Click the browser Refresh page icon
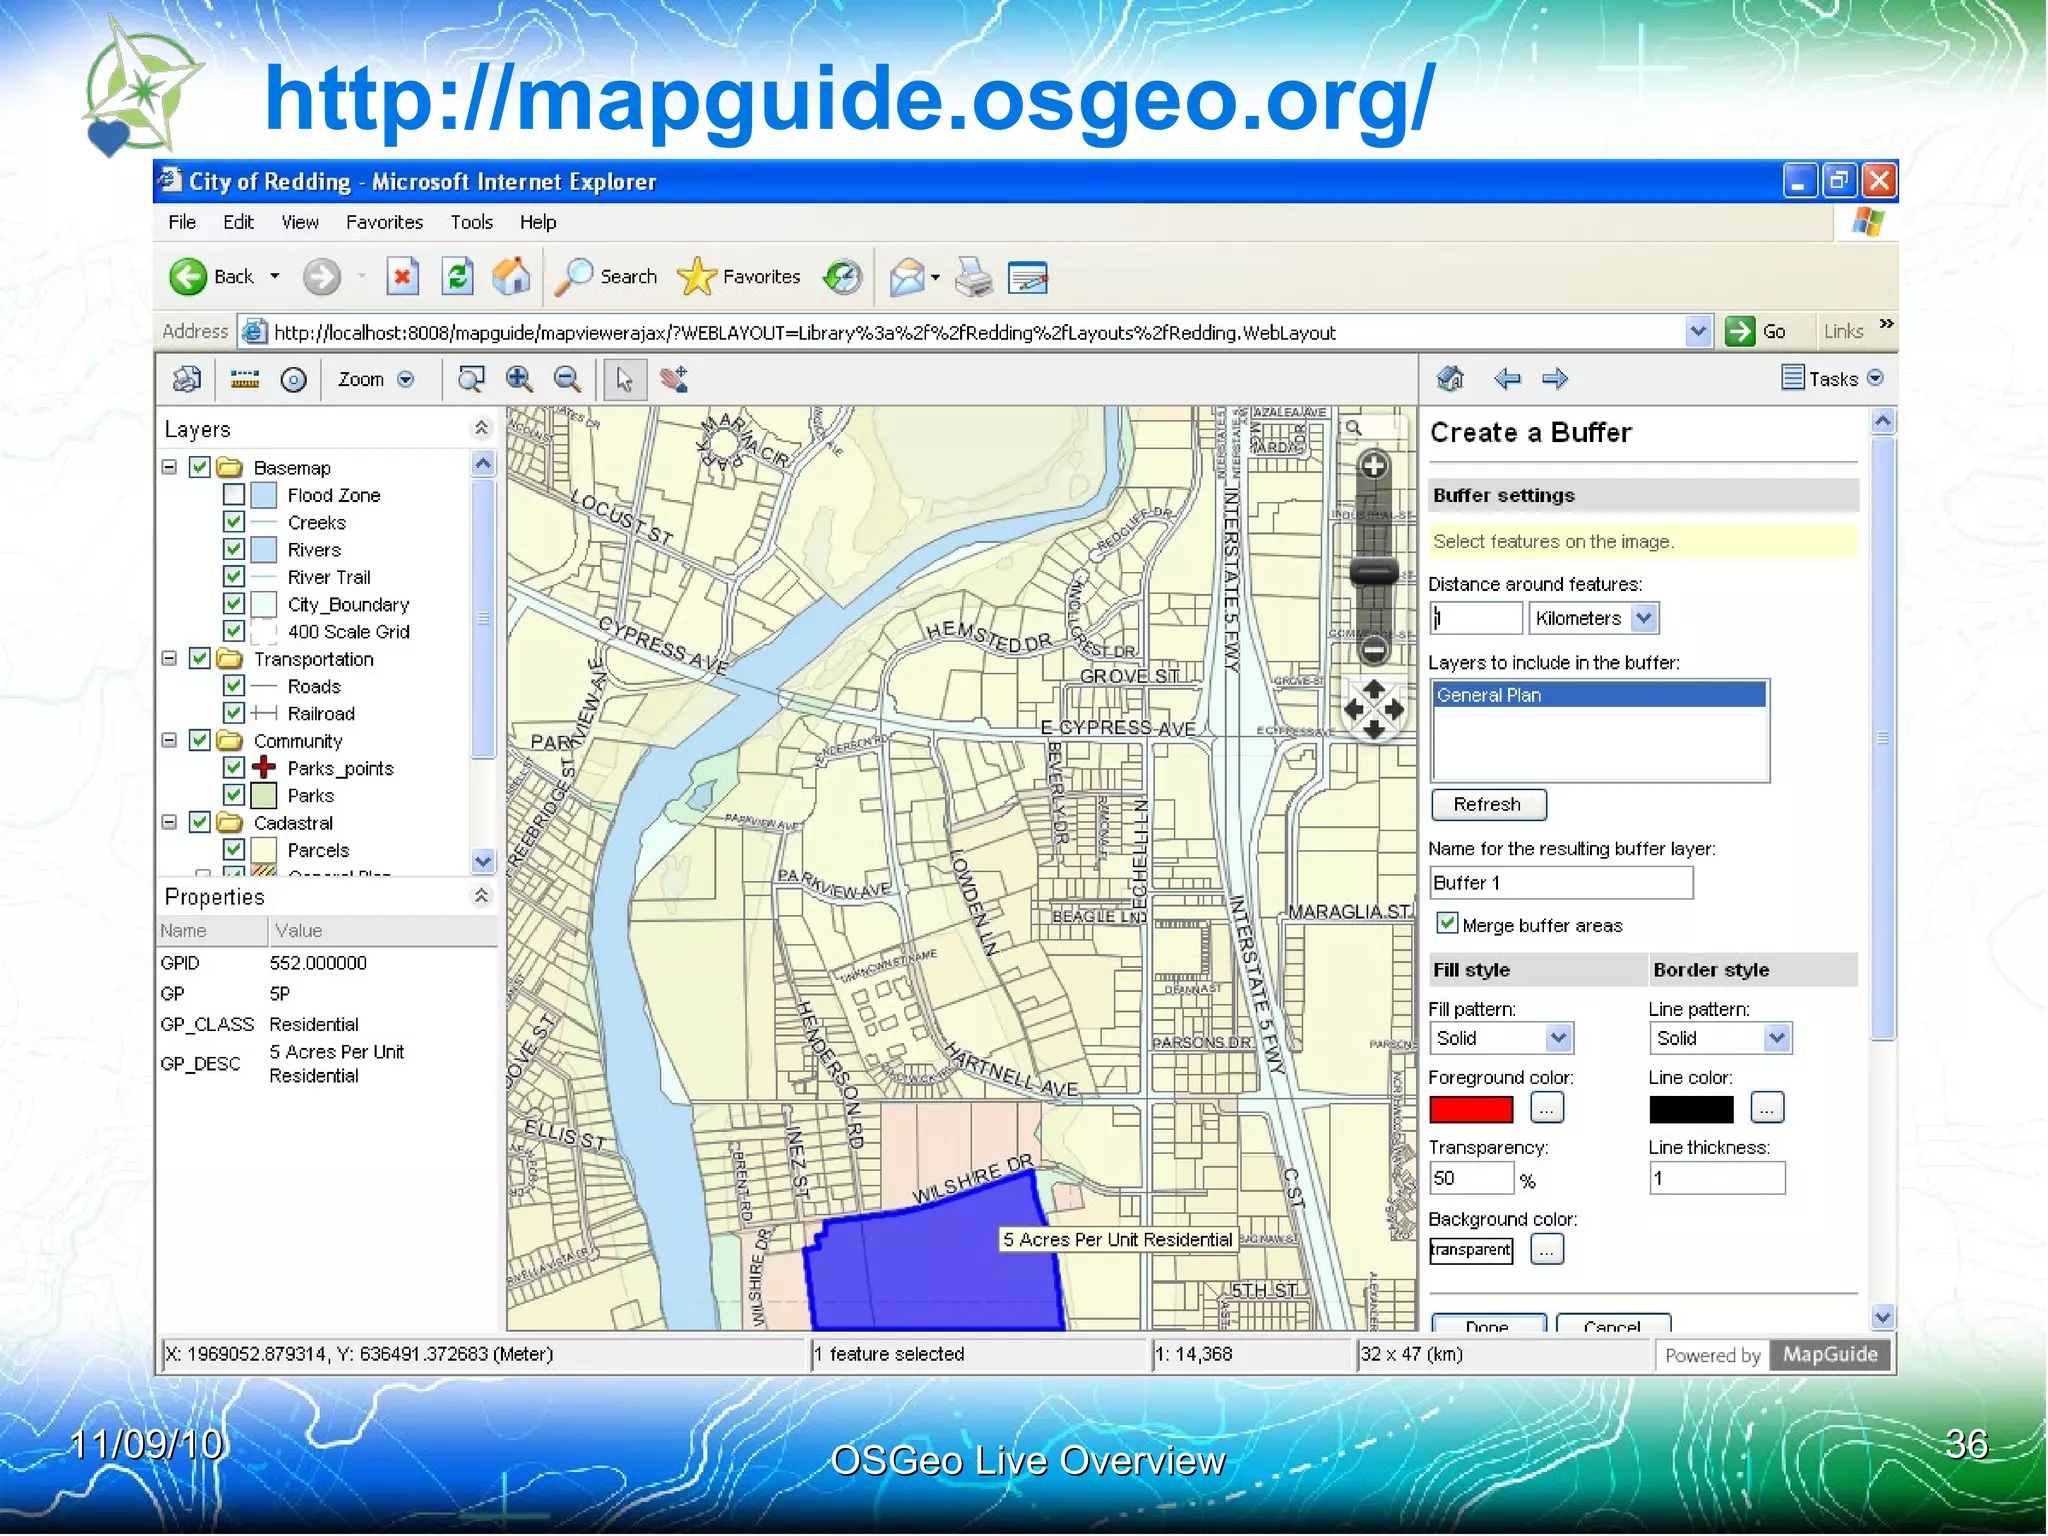Image resolution: width=2048 pixels, height=1536 pixels. (x=457, y=277)
